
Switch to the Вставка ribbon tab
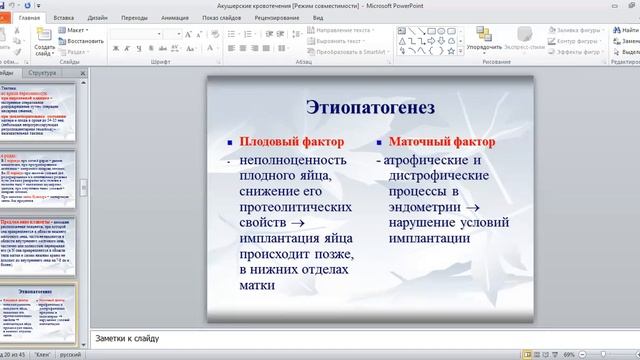[x=64, y=18]
